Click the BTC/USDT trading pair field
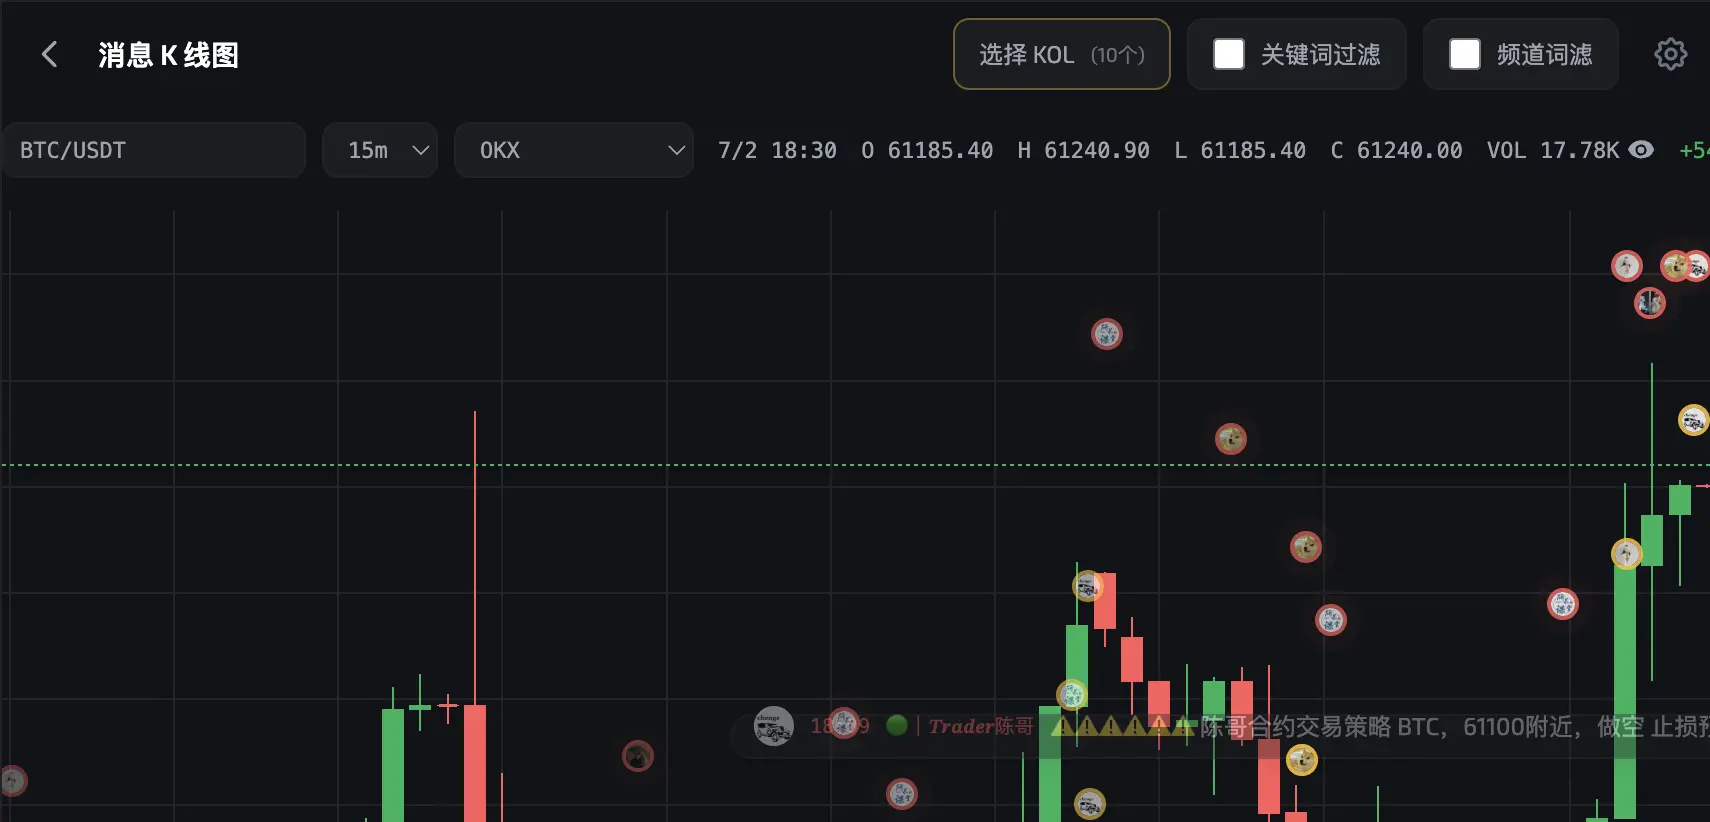Screen dimensions: 1710x822 154,150
